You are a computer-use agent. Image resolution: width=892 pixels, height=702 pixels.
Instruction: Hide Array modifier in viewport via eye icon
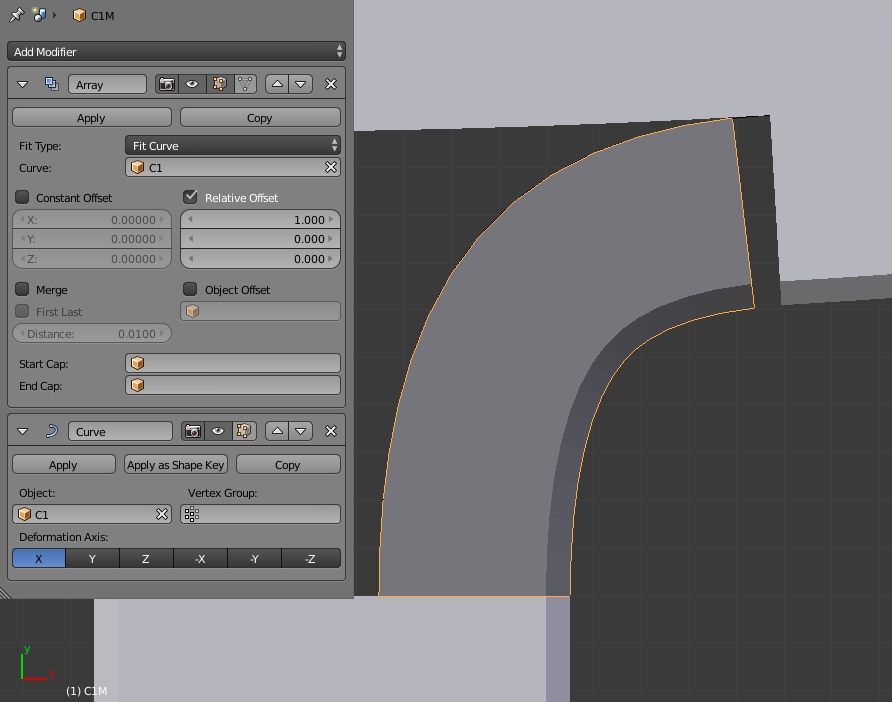192,85
